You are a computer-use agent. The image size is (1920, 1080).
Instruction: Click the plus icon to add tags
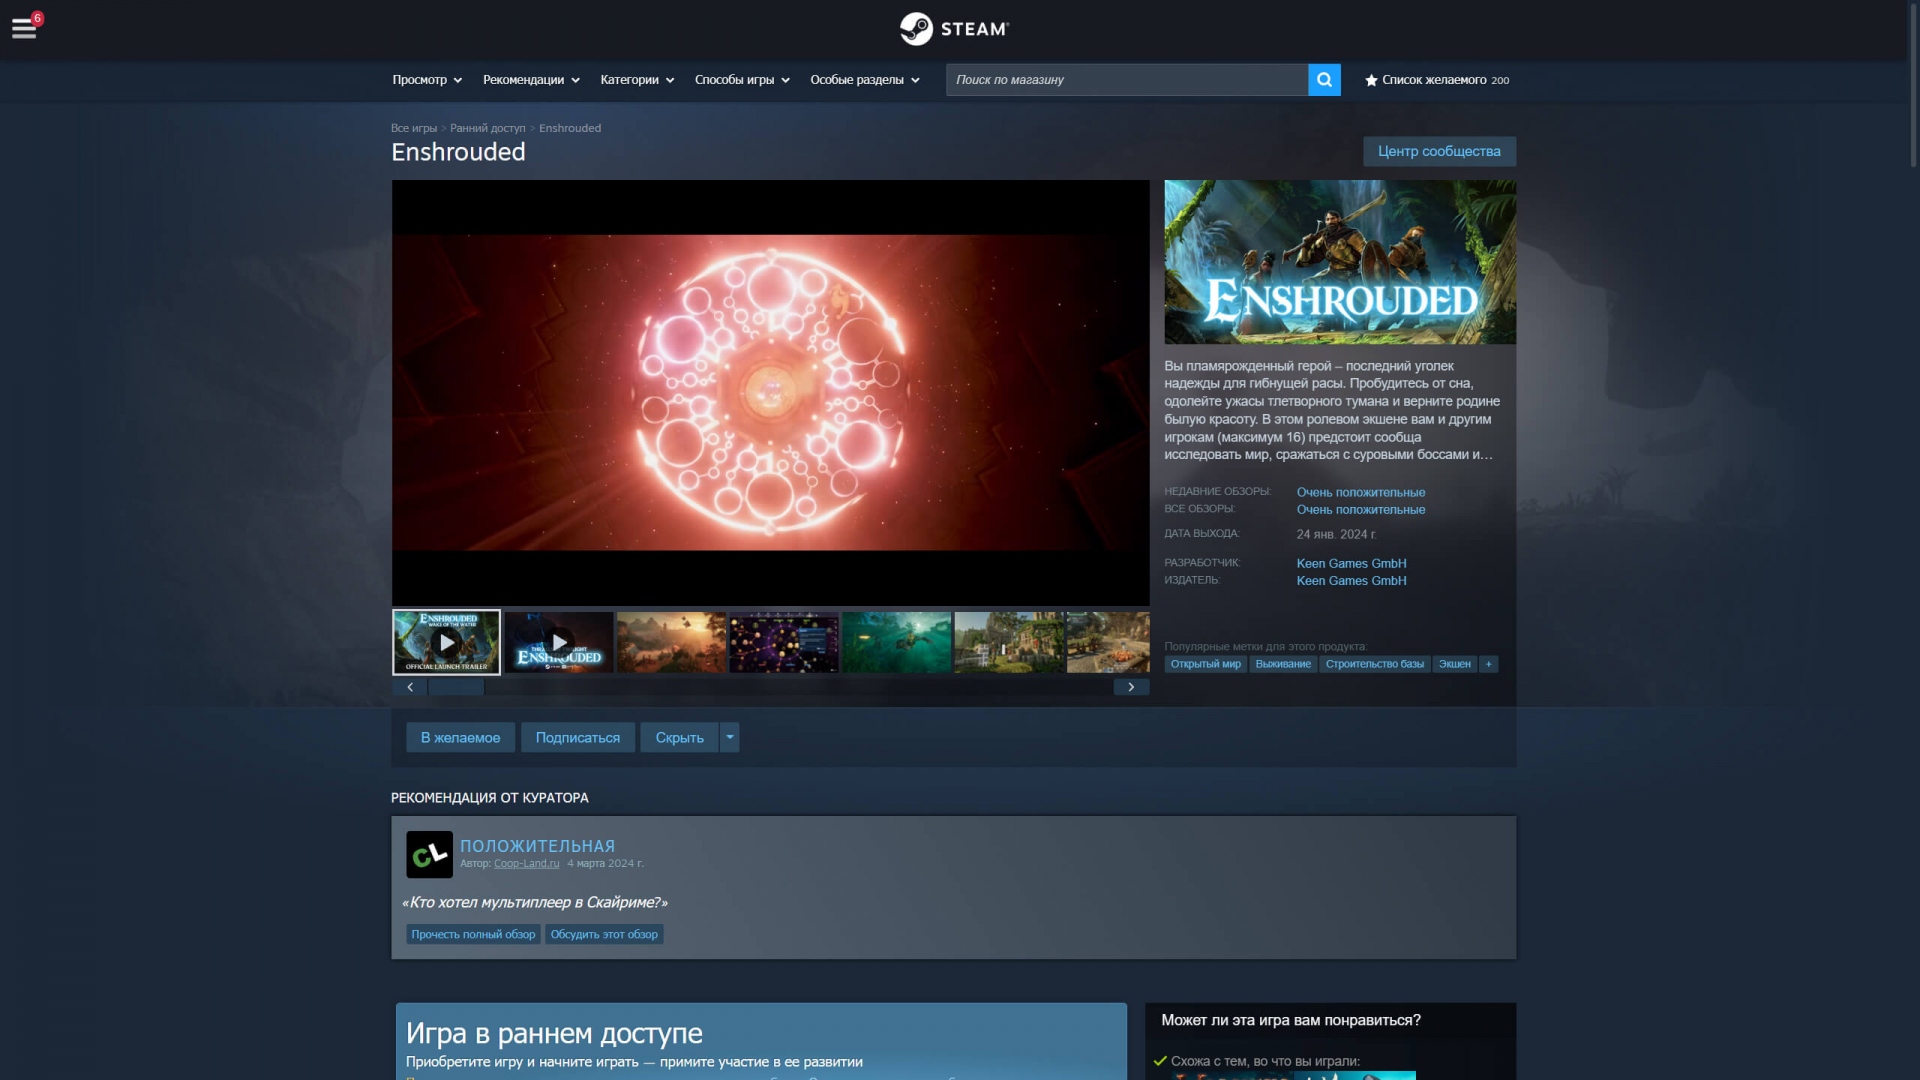pos(1488,664)
